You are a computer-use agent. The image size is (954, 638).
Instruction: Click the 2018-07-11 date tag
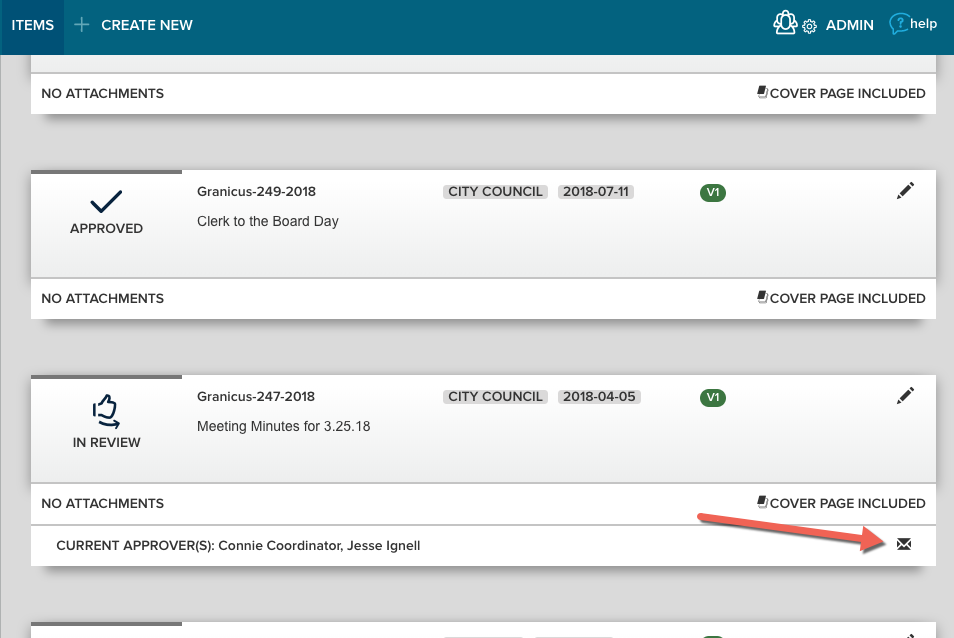click(x=599, y=191)
